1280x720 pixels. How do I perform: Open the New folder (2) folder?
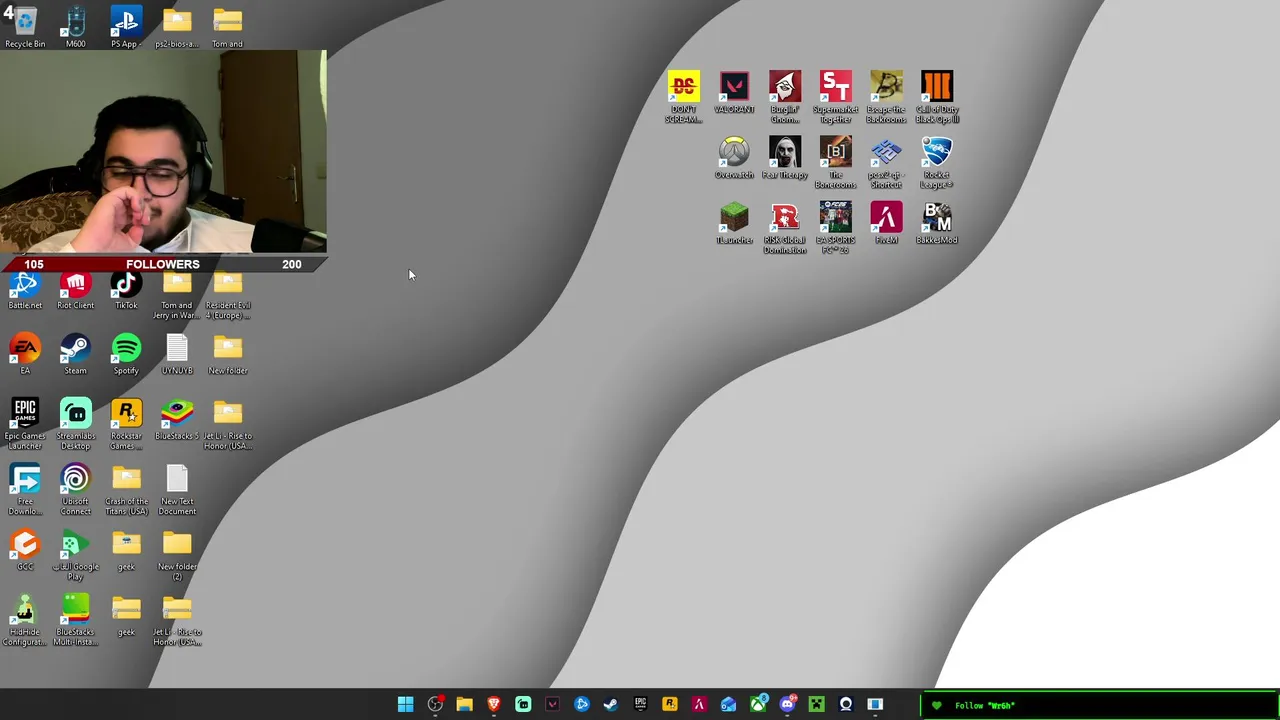(x=177, y=555)
